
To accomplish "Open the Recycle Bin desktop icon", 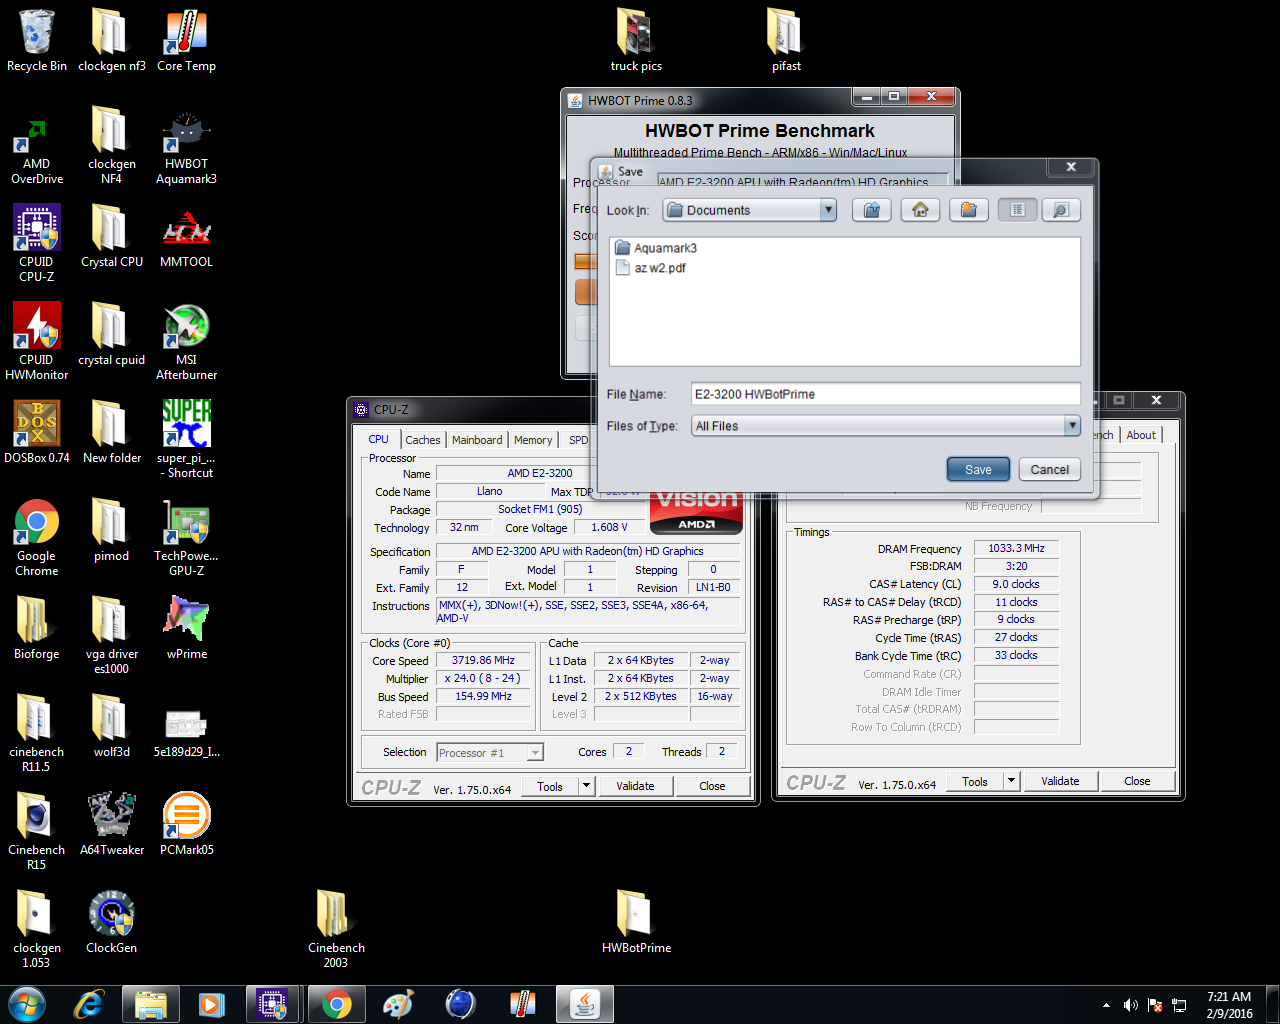I will point(37,40).
